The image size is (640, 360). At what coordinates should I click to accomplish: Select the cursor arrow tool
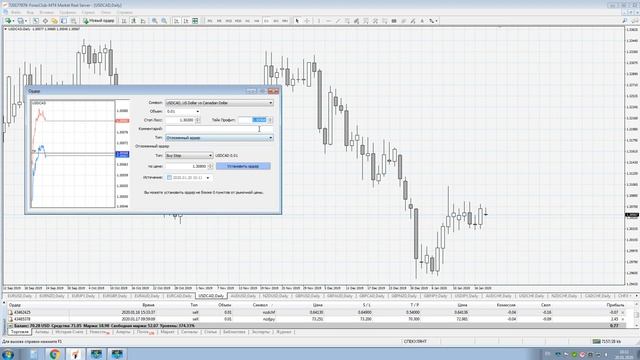tap(297, 21)
